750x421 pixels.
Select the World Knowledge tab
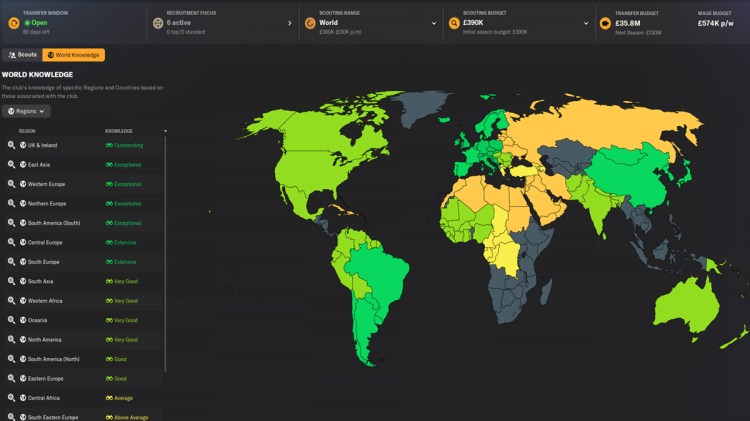[74, 55]
